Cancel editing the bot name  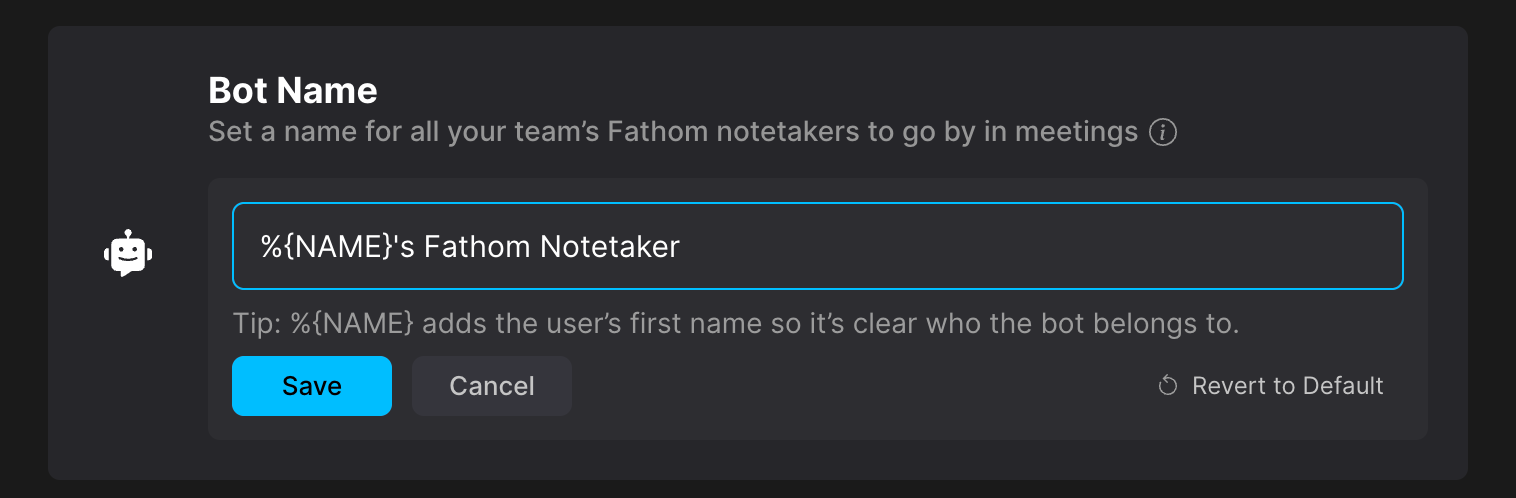[492, 386]
